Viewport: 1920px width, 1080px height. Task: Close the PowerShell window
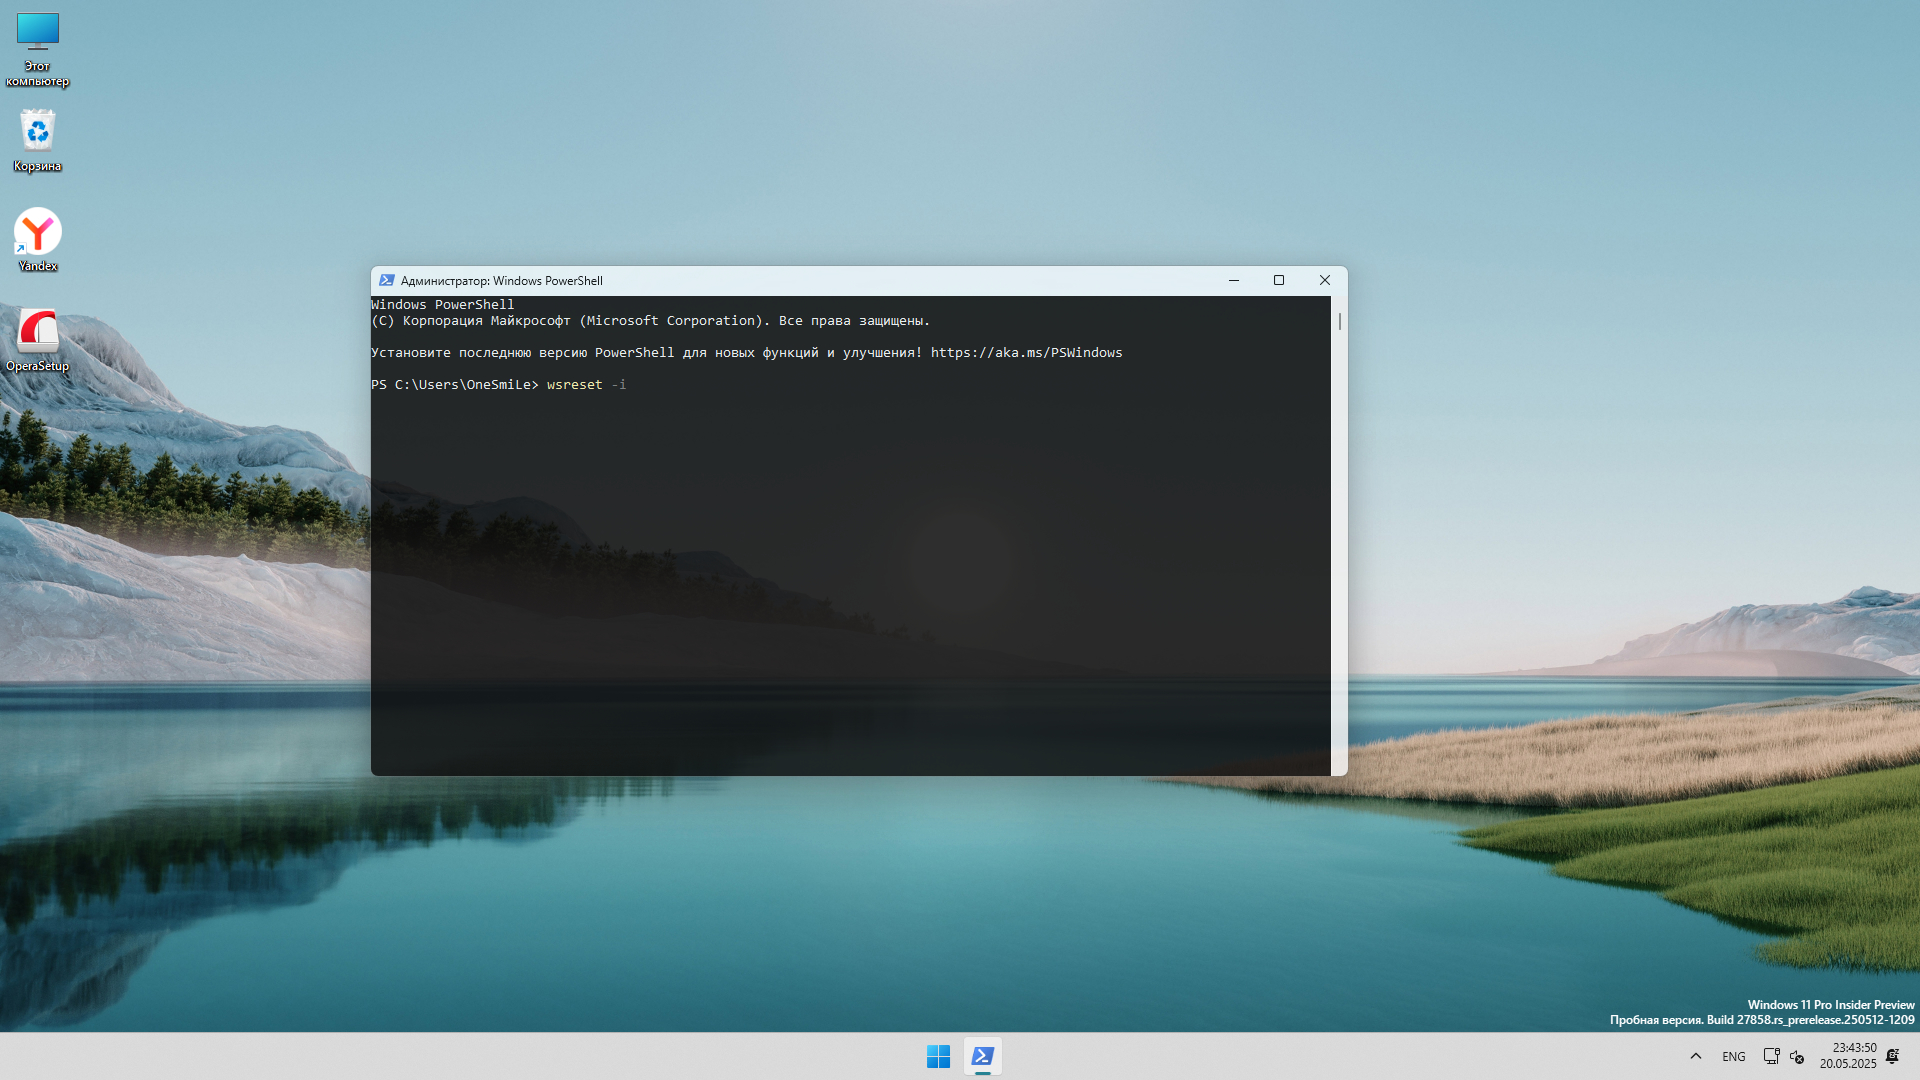1325,281
